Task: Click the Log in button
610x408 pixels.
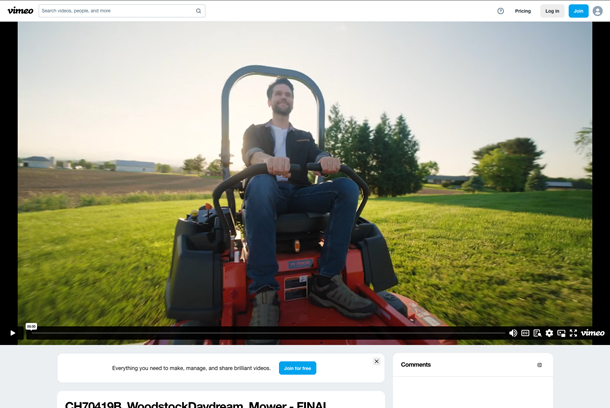Action: pyautogui.click(x=552, y=11)
